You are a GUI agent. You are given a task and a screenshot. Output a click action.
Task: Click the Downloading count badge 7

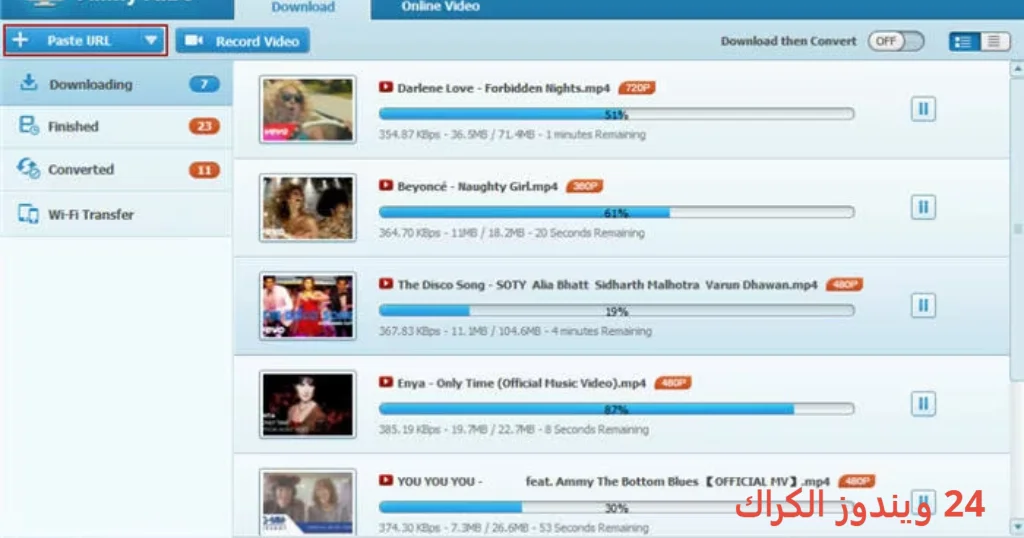pyautogui.click(x=204, y=84)
